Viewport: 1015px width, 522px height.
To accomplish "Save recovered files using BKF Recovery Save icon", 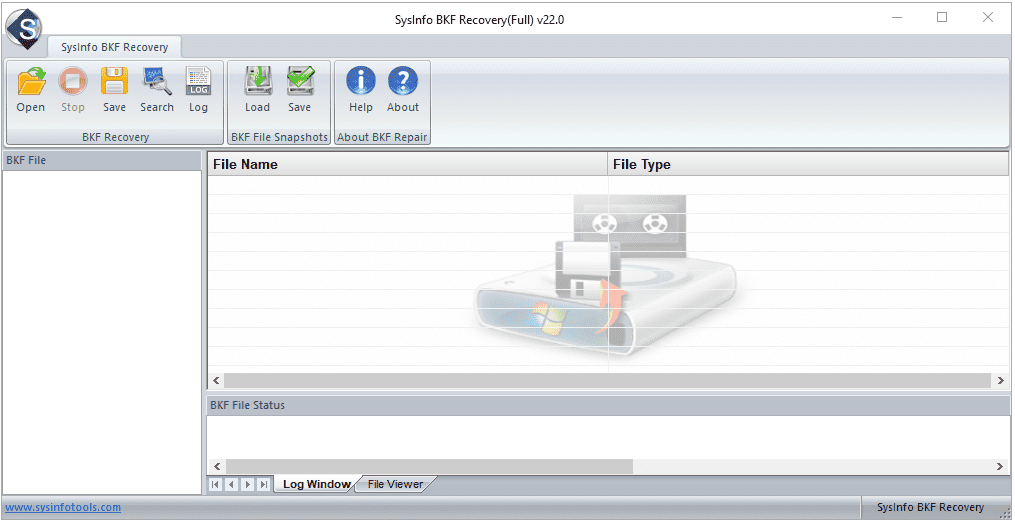I will (115, 82).
